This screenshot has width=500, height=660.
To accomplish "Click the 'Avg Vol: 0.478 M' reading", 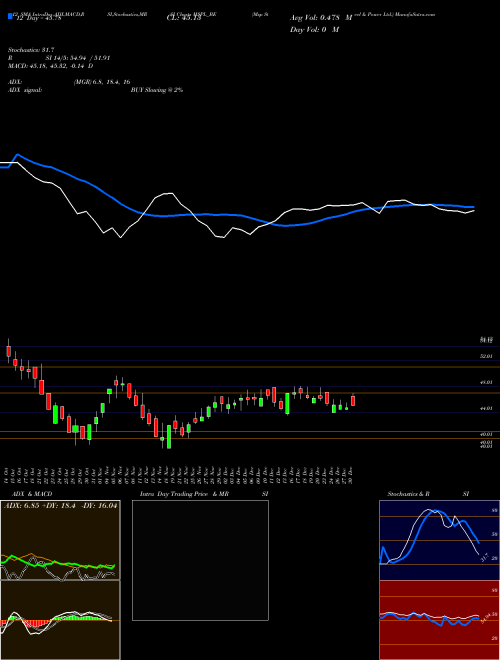I will (x=321, y=18).
